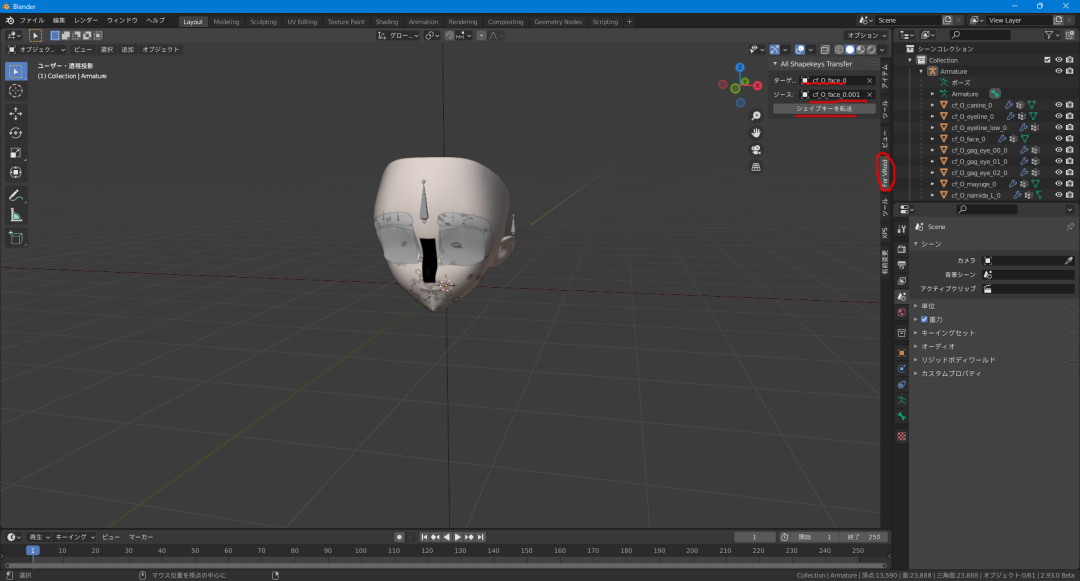The width and height of the screenshot is (1080, 581).
Task: Switch to the Modeling workspace tab
Action: pyautogui.click(x=226, y=22)
